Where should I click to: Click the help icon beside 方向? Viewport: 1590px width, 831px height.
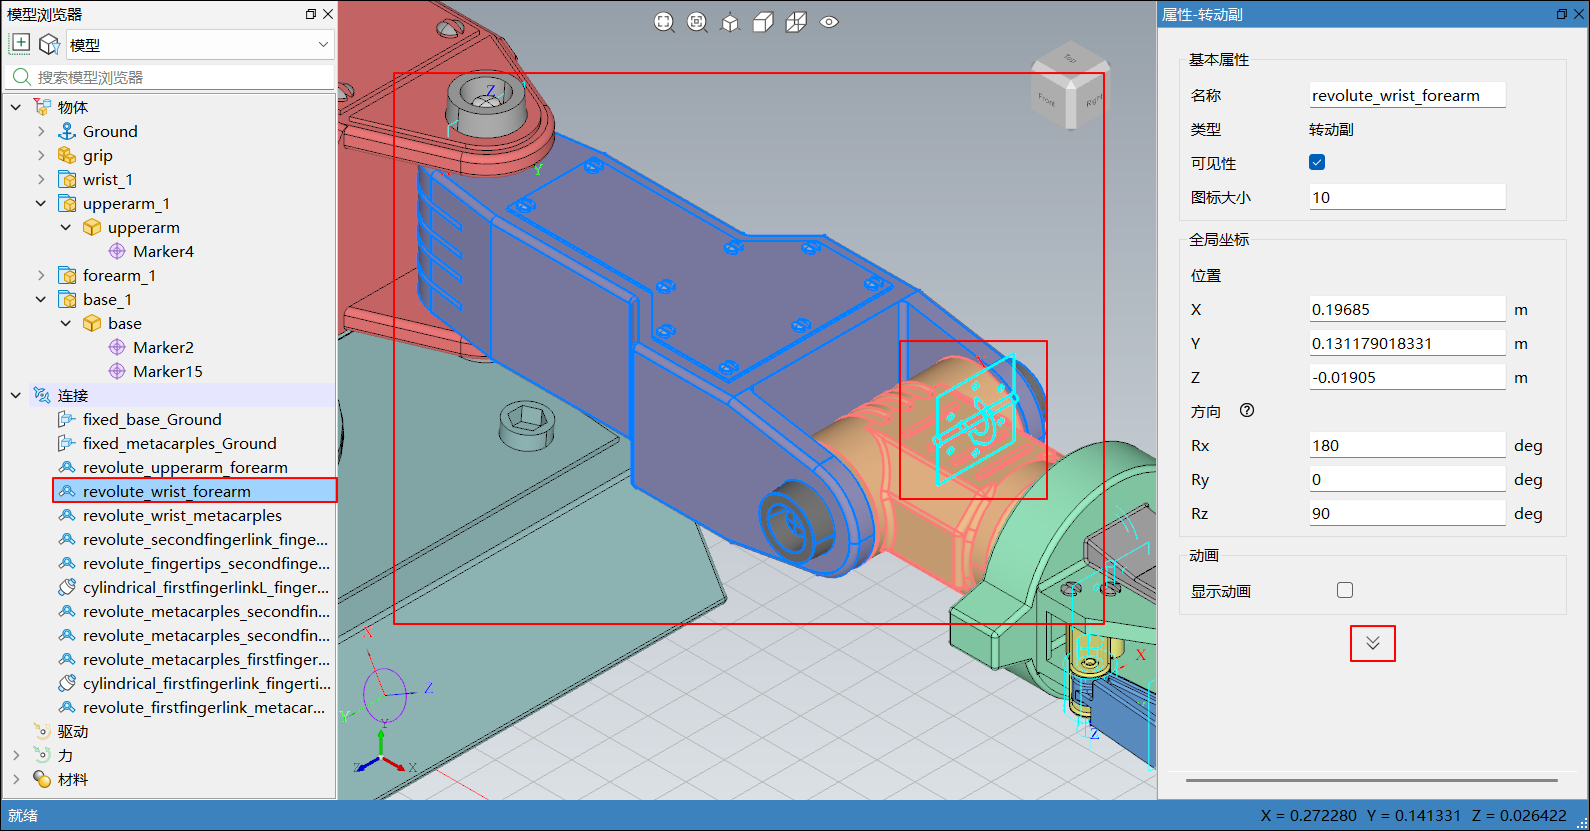[1247, 411]
